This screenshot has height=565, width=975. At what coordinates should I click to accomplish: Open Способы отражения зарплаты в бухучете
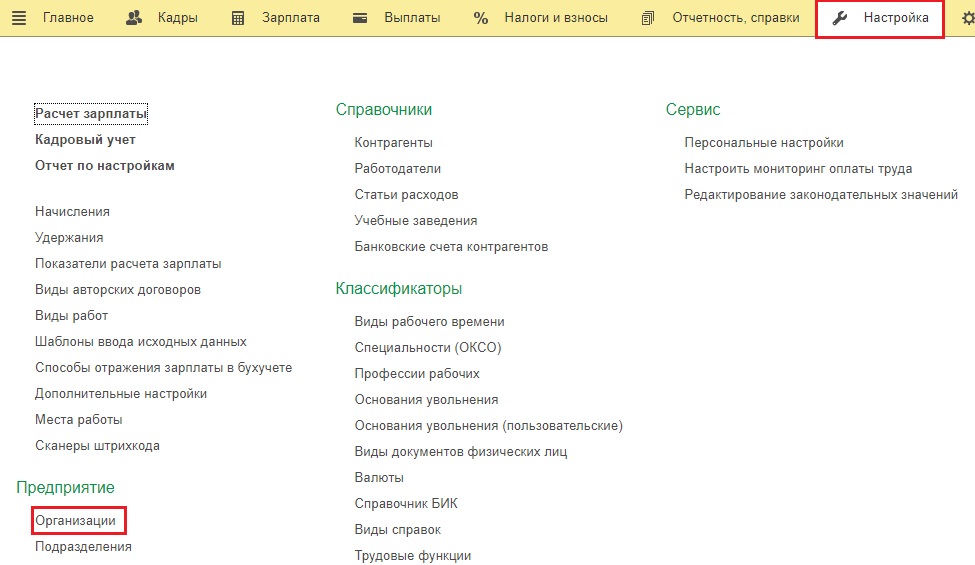(164, 368)
